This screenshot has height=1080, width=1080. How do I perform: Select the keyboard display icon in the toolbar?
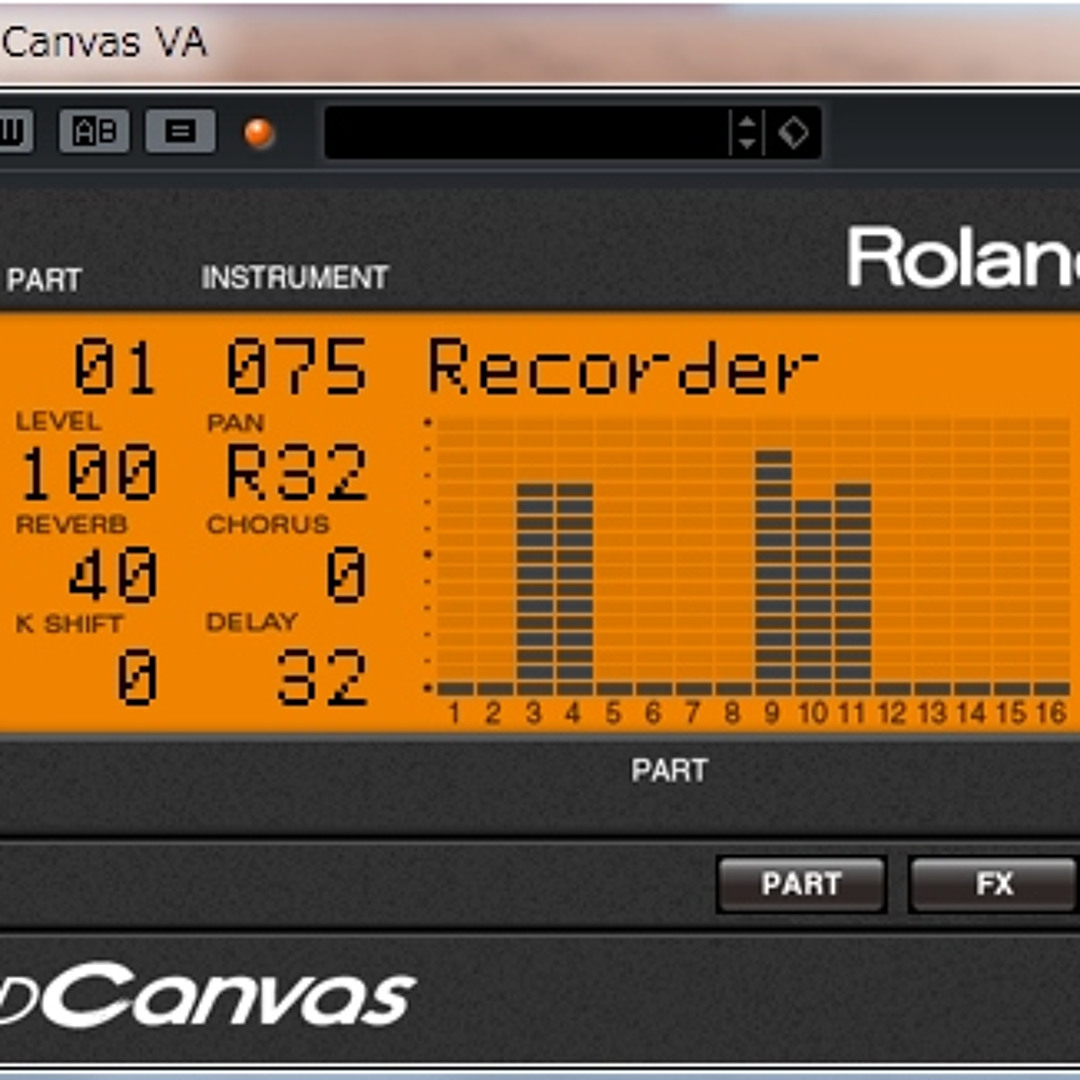18,132
